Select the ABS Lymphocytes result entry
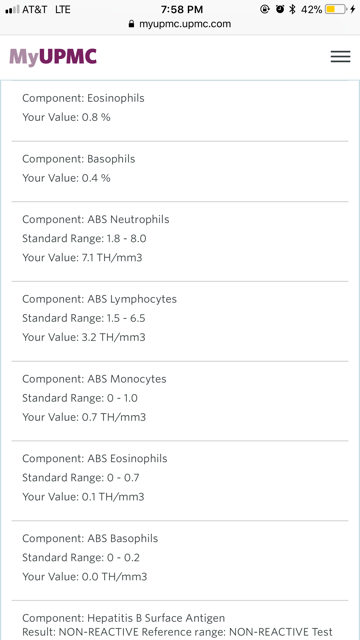 (180, 321)
